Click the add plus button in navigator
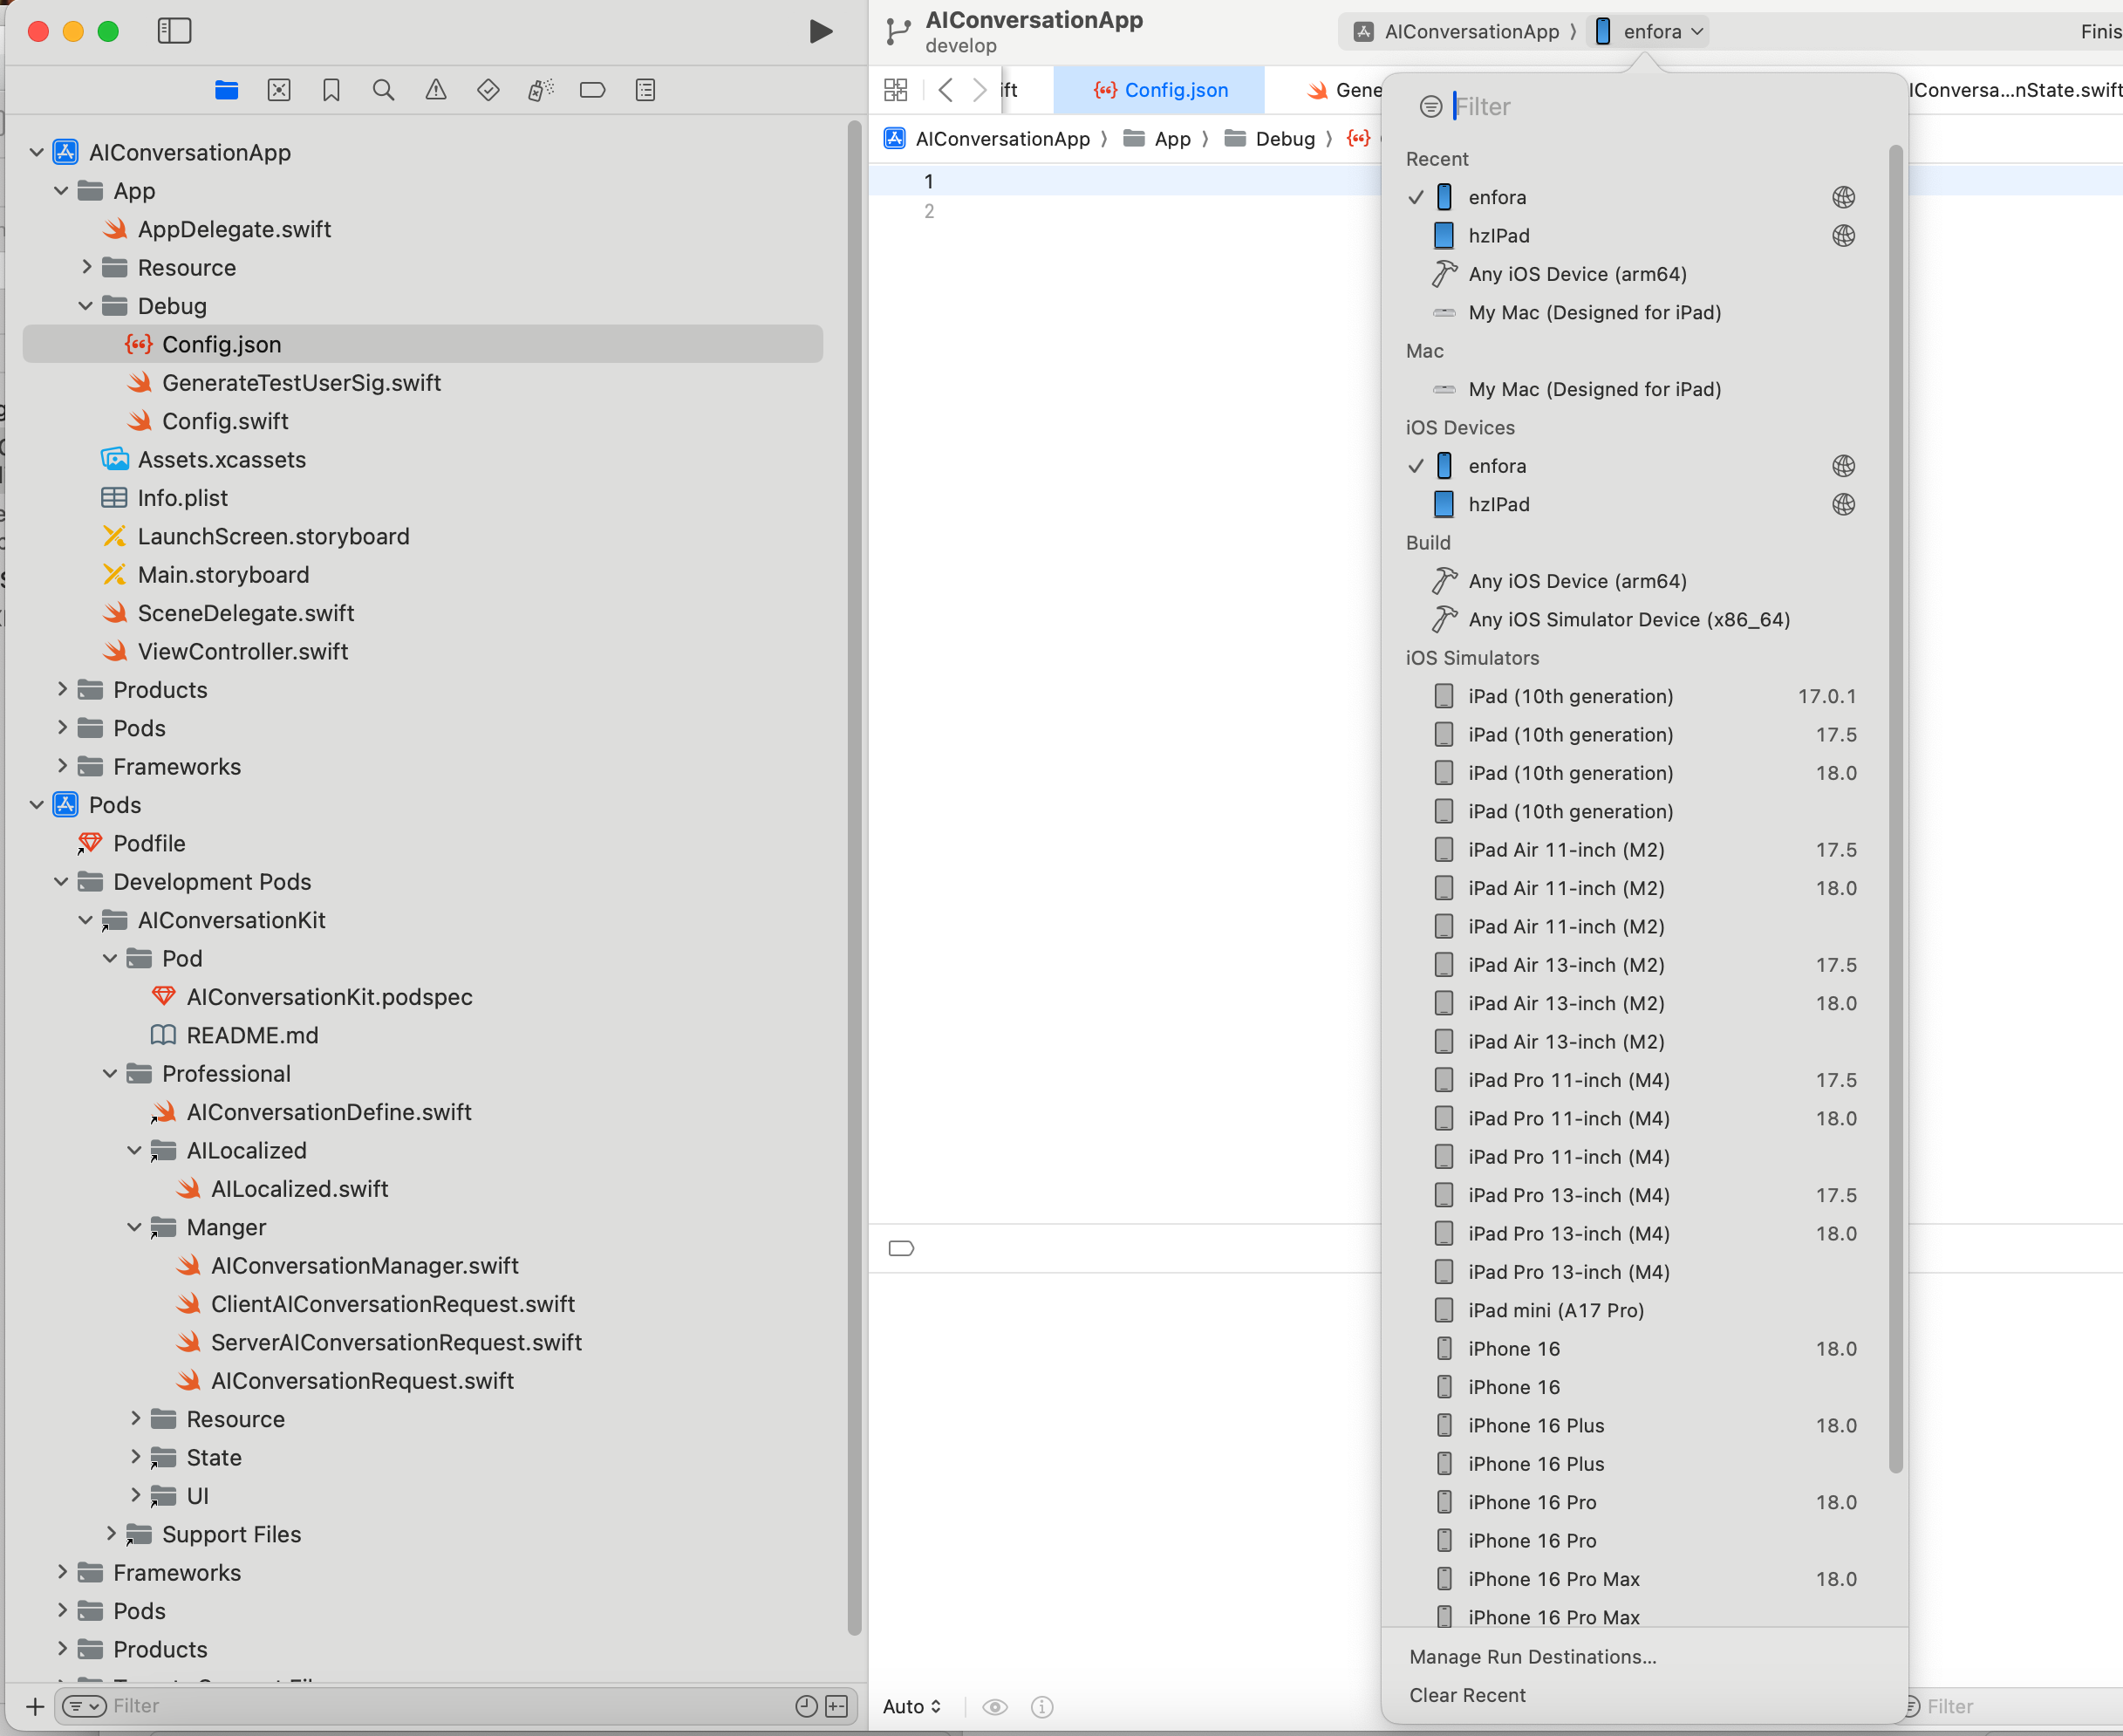 tap(35, 1706)
